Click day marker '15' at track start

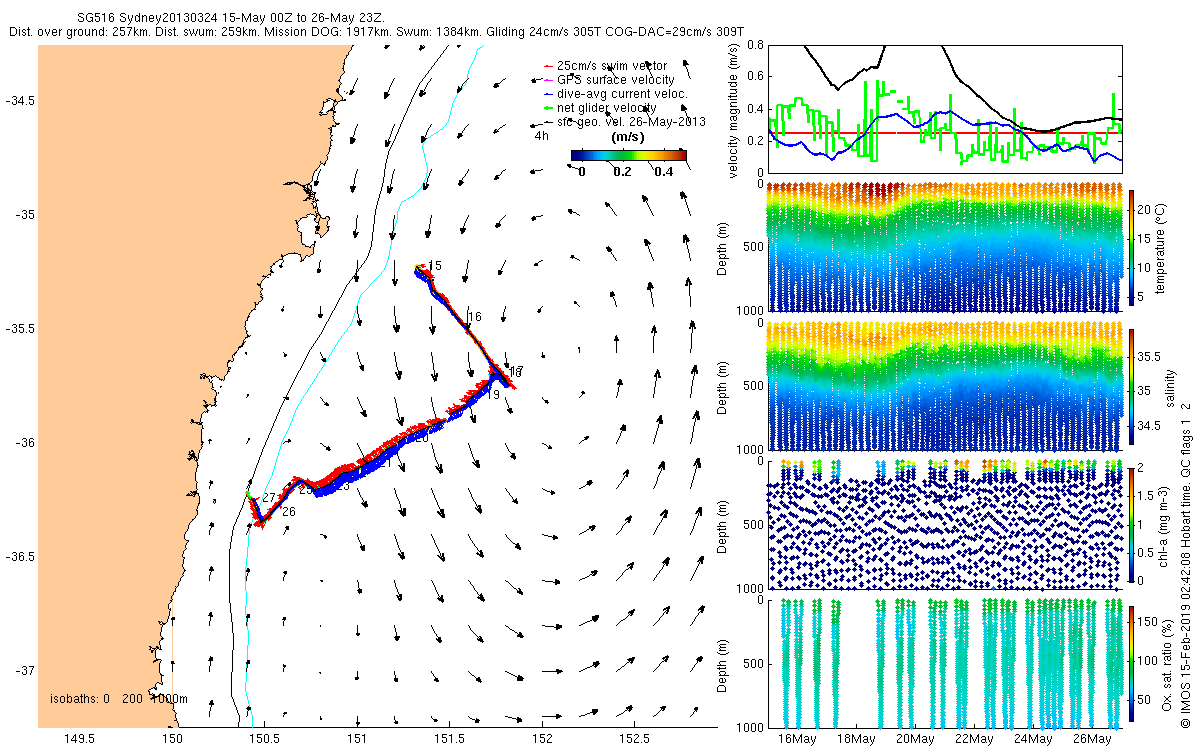435,265
